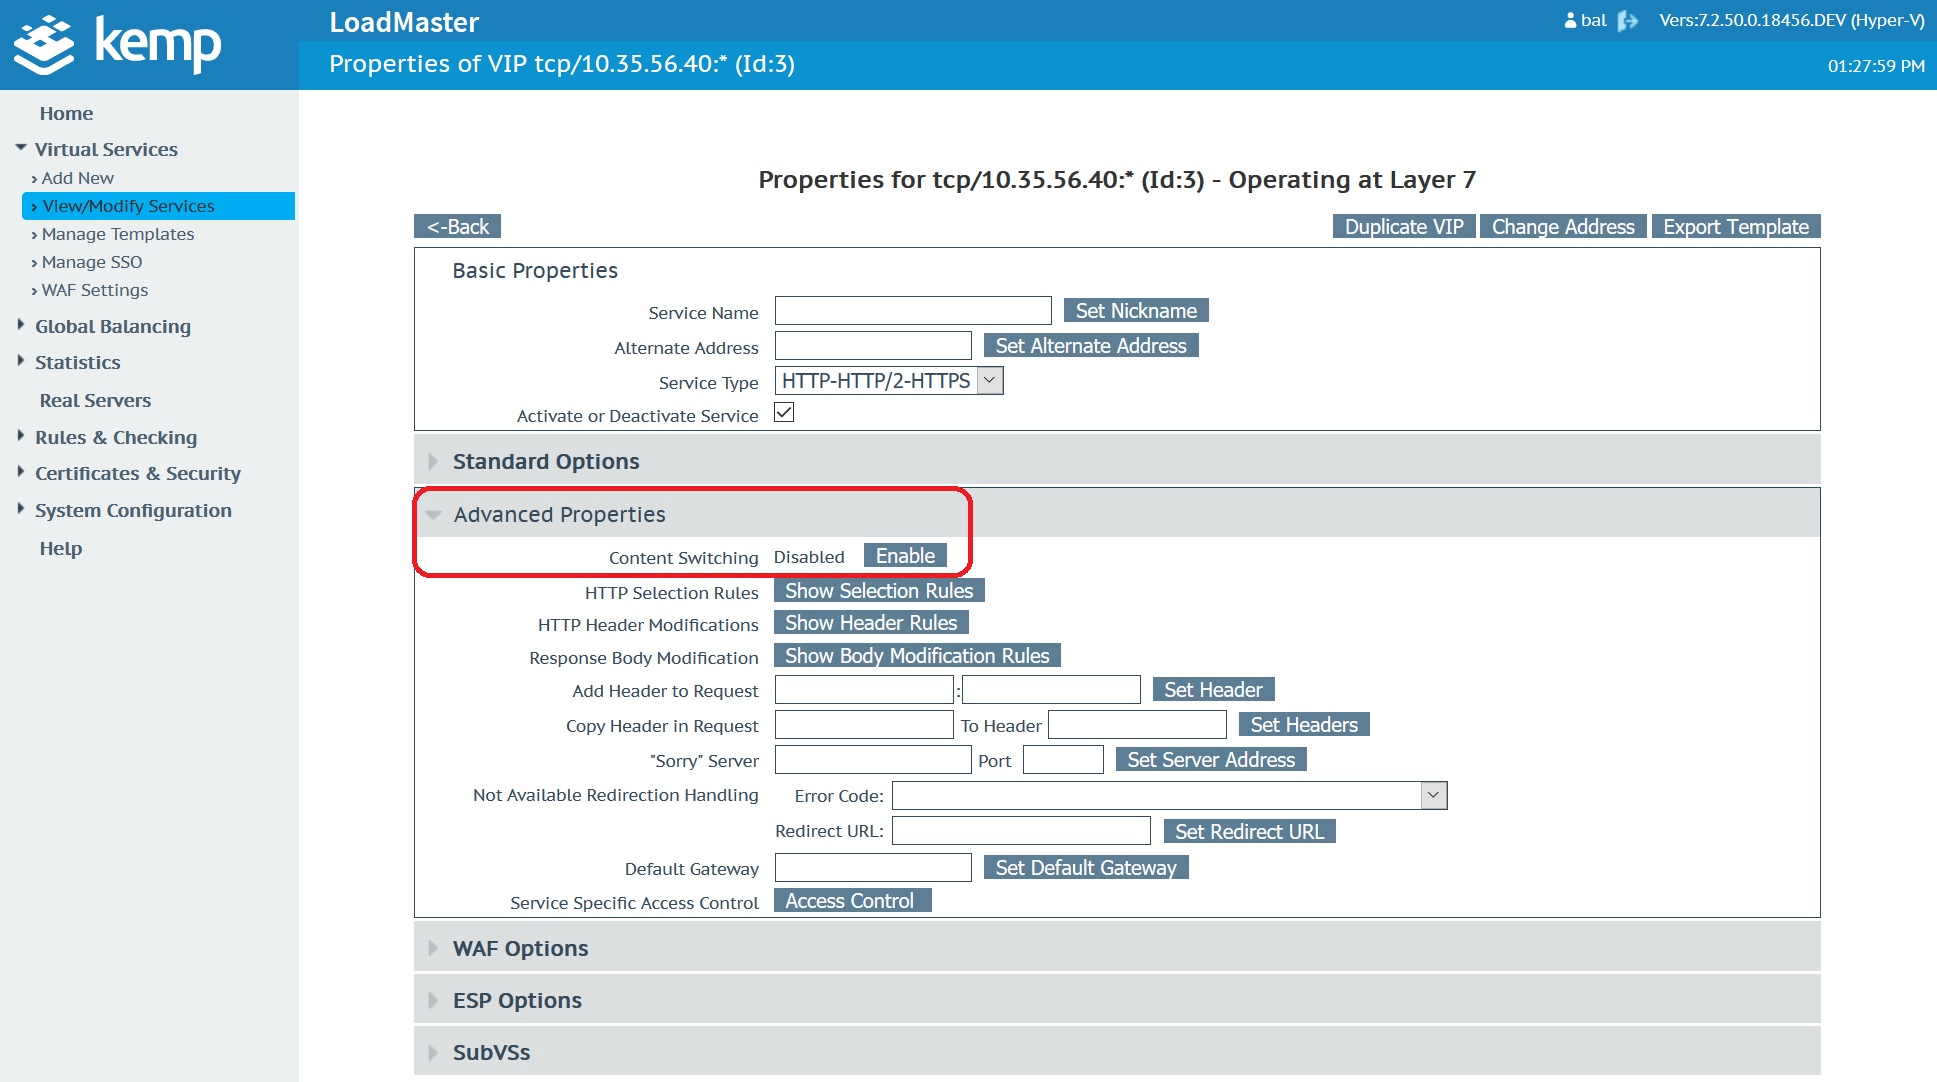Screen dimensions: 1937x1082
Task: Open the Error Code dropdown
Action: click(1433, 795)
